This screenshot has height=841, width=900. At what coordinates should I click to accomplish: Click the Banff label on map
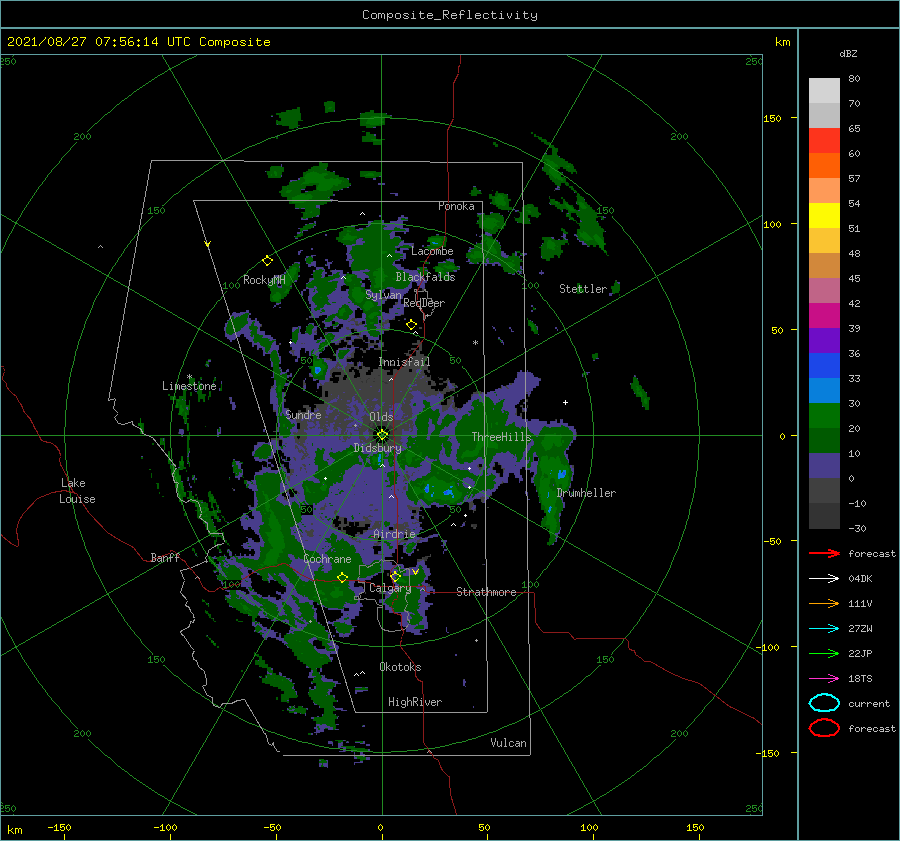pyautogui.click(x=165, y=557)
